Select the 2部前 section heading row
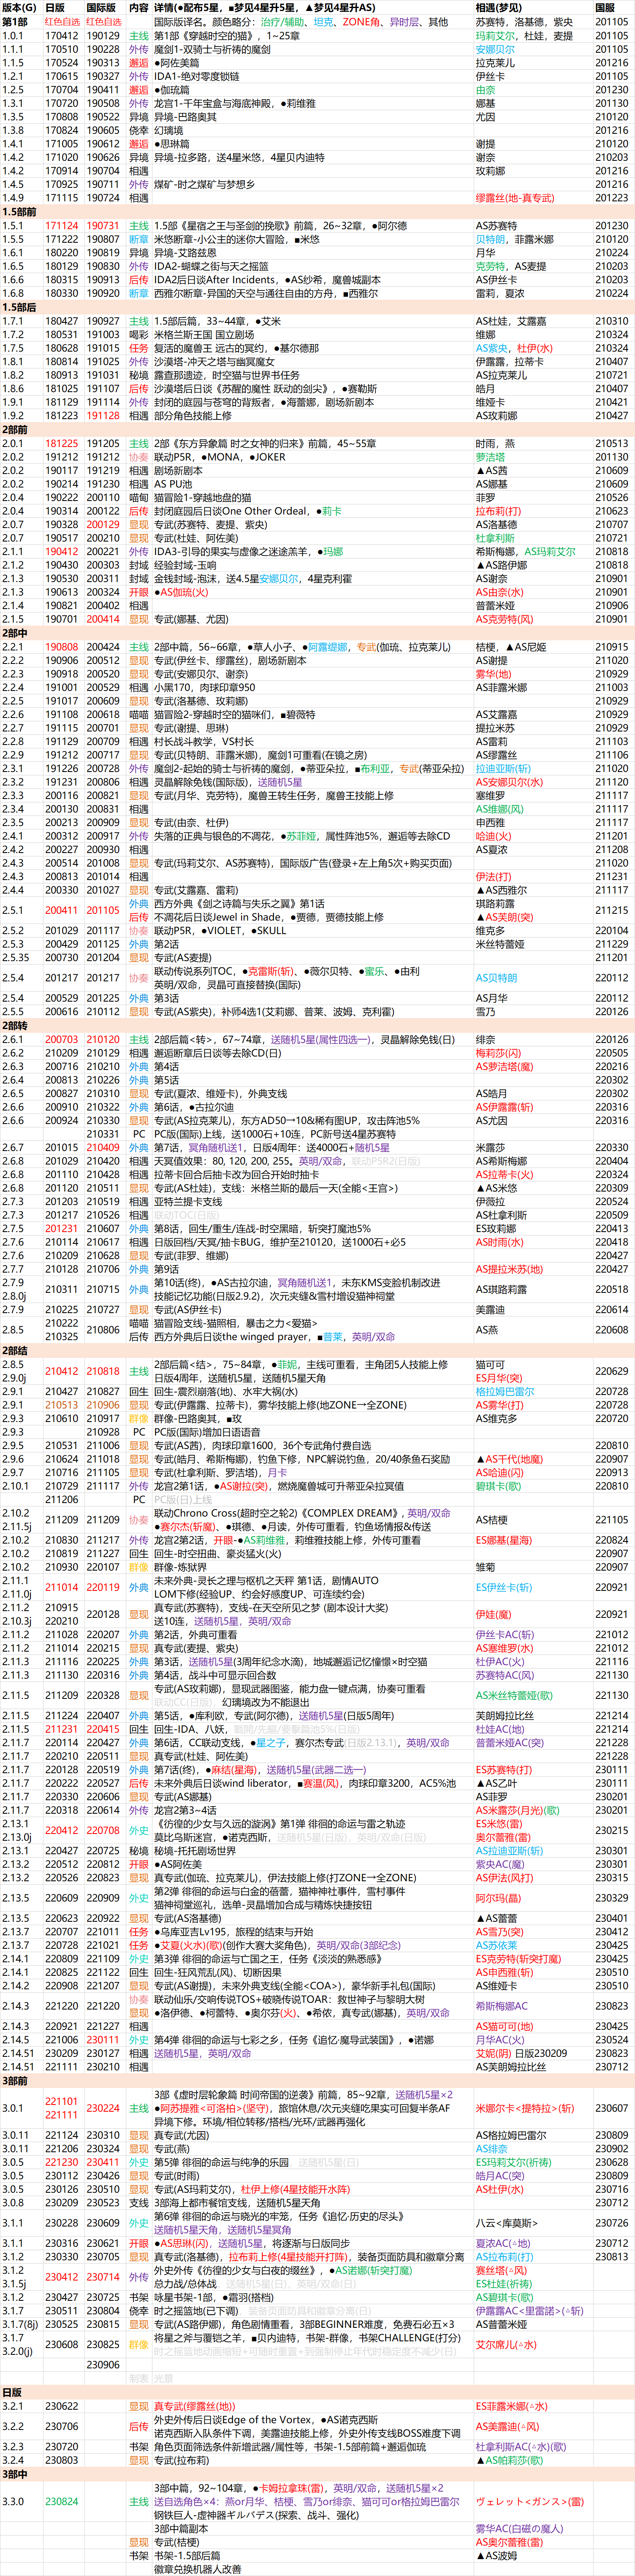 click(x=15, y=429)
